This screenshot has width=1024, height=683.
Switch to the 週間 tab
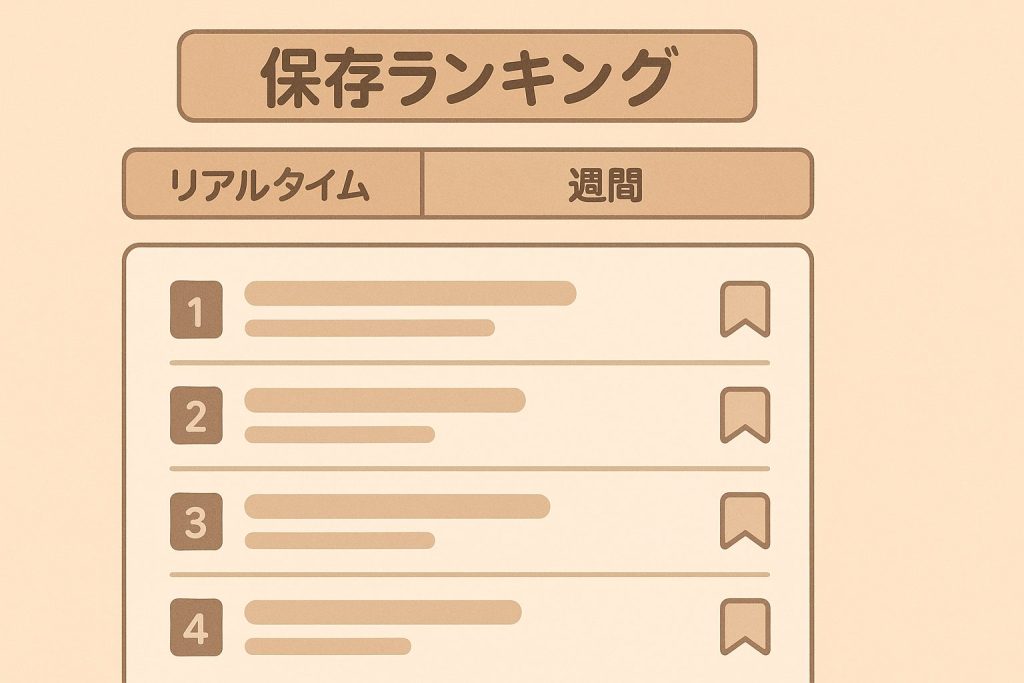(617, 184)
